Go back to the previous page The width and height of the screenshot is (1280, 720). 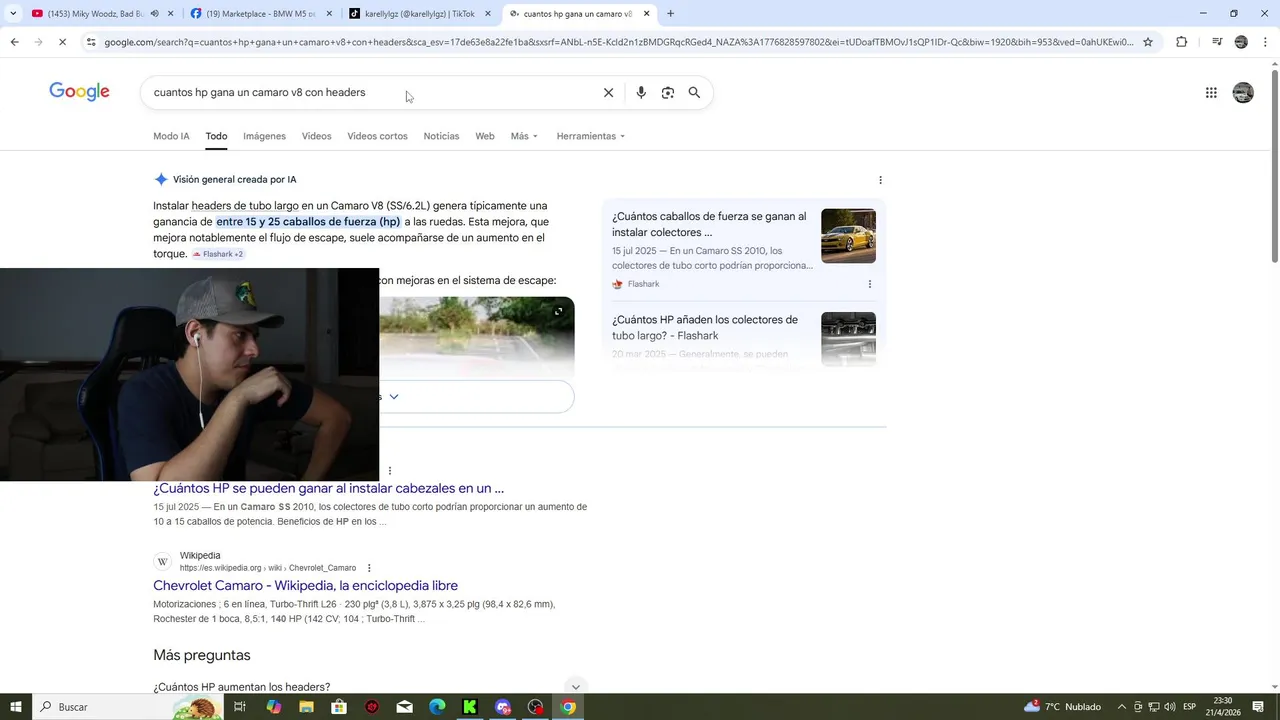(x=14, y=42)
